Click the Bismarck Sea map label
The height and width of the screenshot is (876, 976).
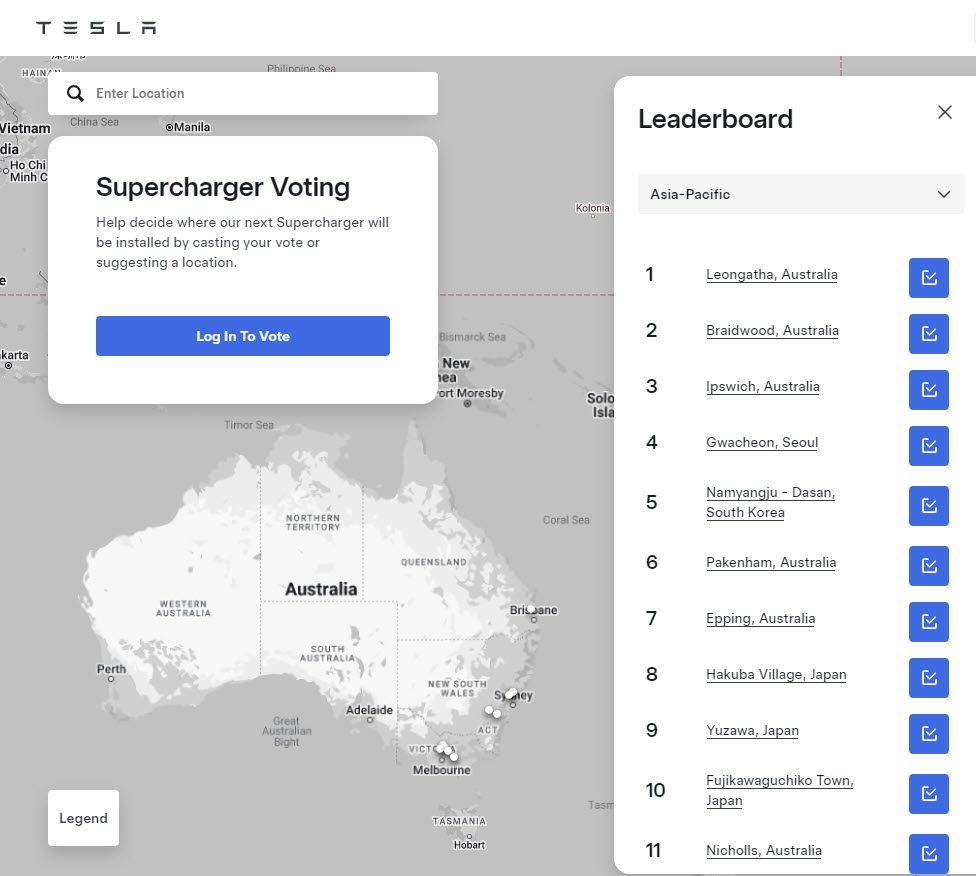tap(472, 337)
